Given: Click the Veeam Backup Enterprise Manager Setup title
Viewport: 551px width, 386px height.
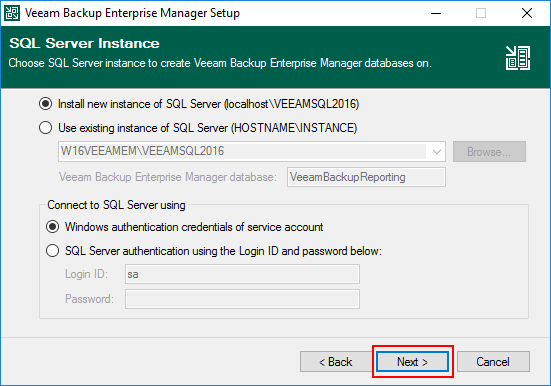Looking at the screenshot, I should click(132, 13).
